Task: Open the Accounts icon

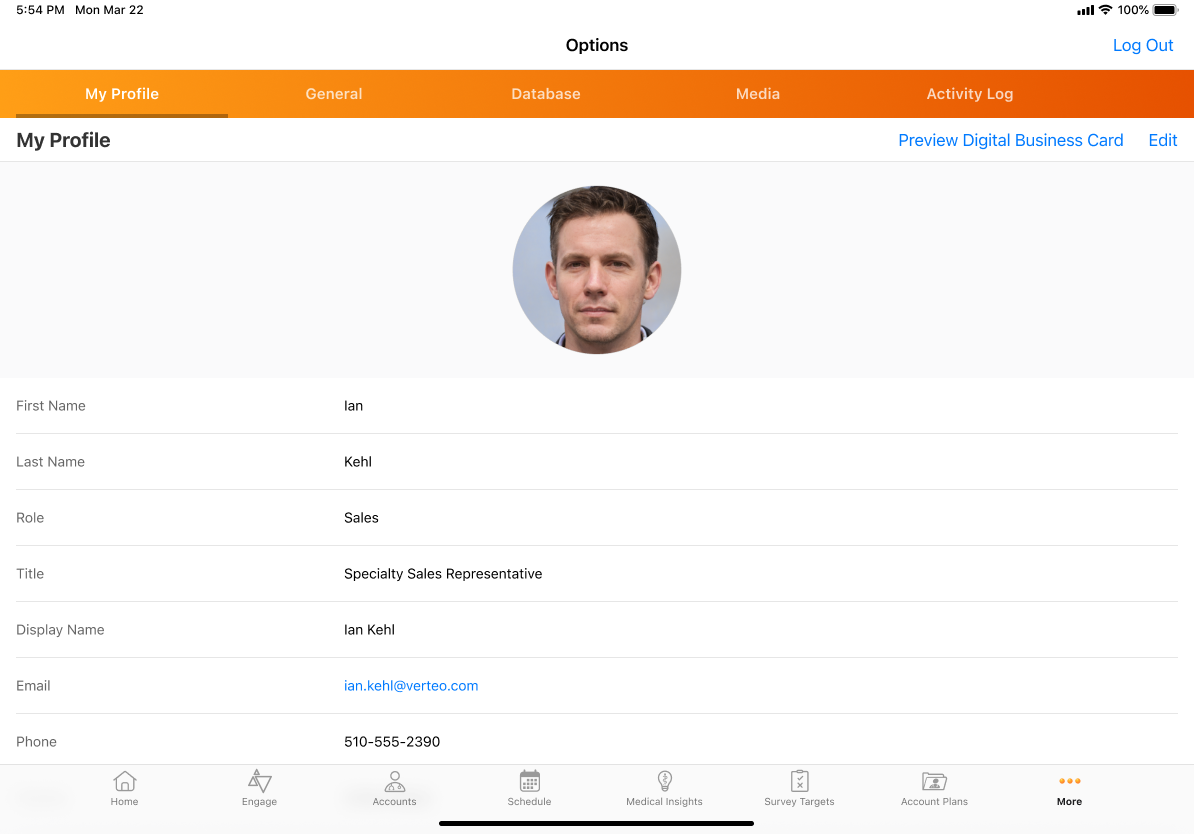Action: [x=395, y=782]
